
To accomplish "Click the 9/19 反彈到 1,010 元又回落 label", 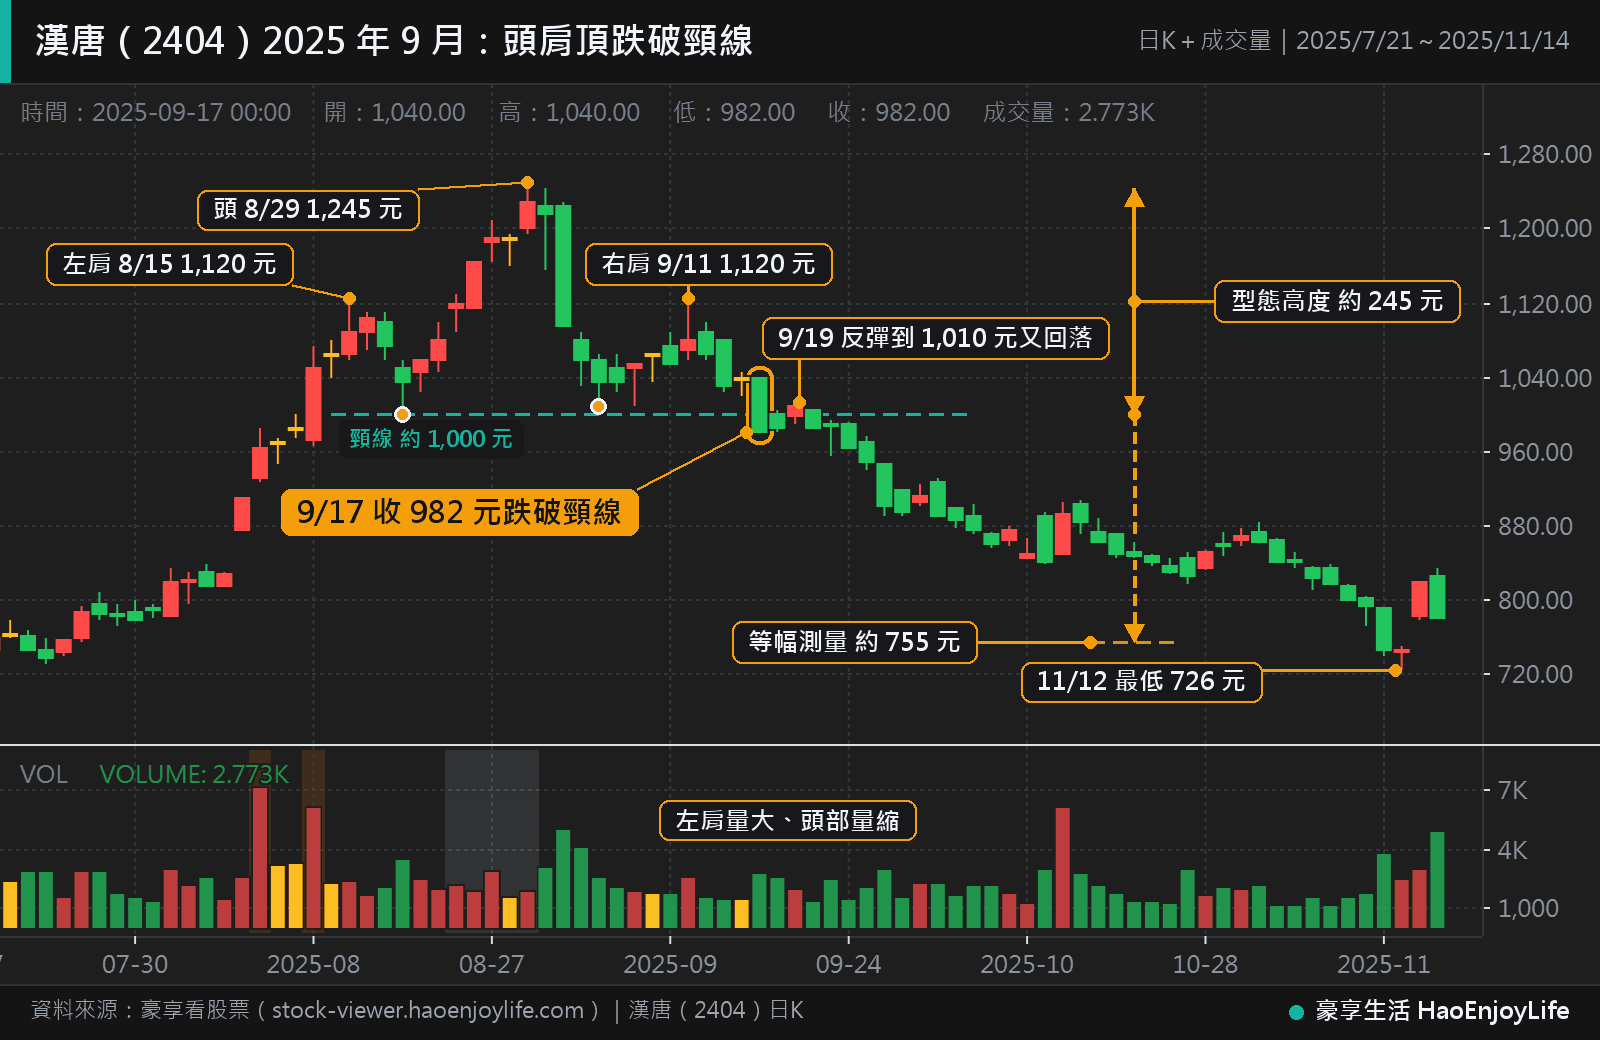I will [x=935, y=338].
